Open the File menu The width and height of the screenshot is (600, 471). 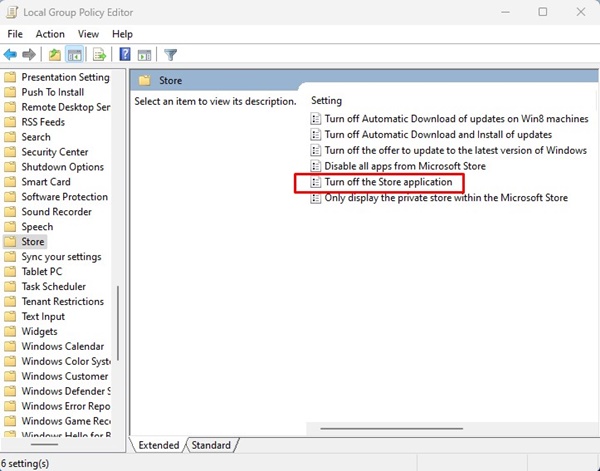point(15,34)
